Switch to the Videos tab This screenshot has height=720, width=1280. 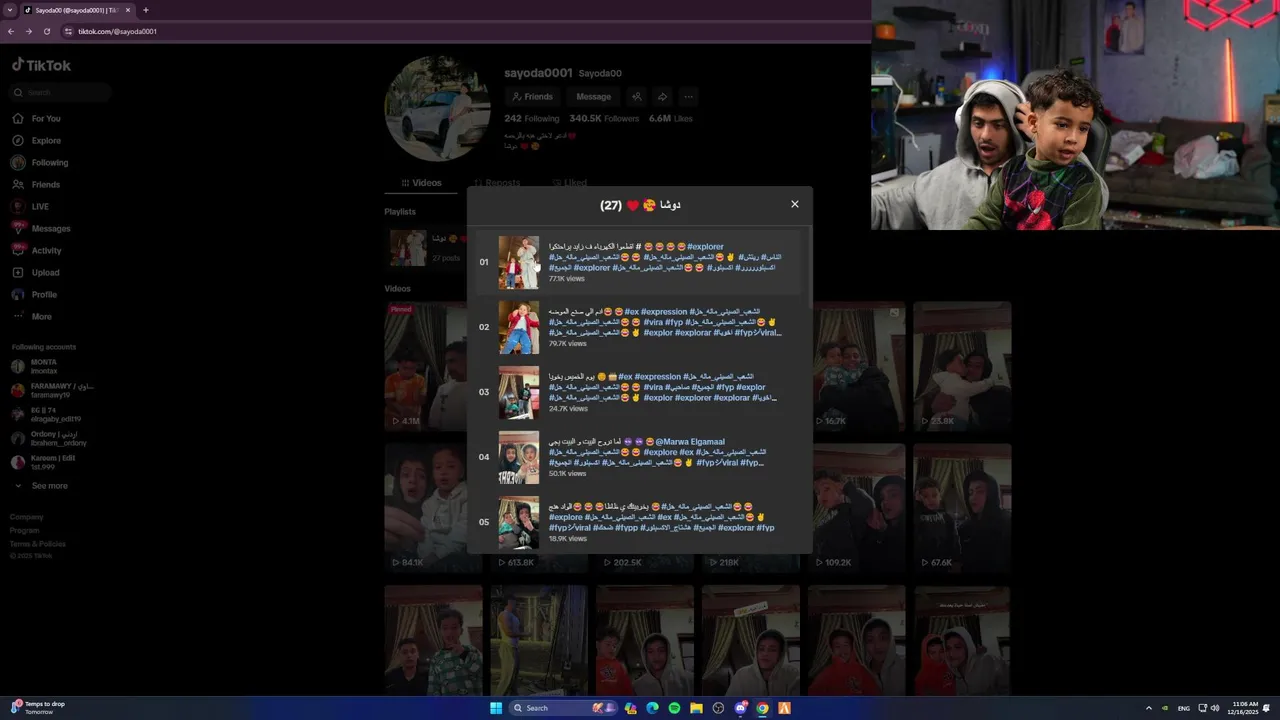[421, 183]
